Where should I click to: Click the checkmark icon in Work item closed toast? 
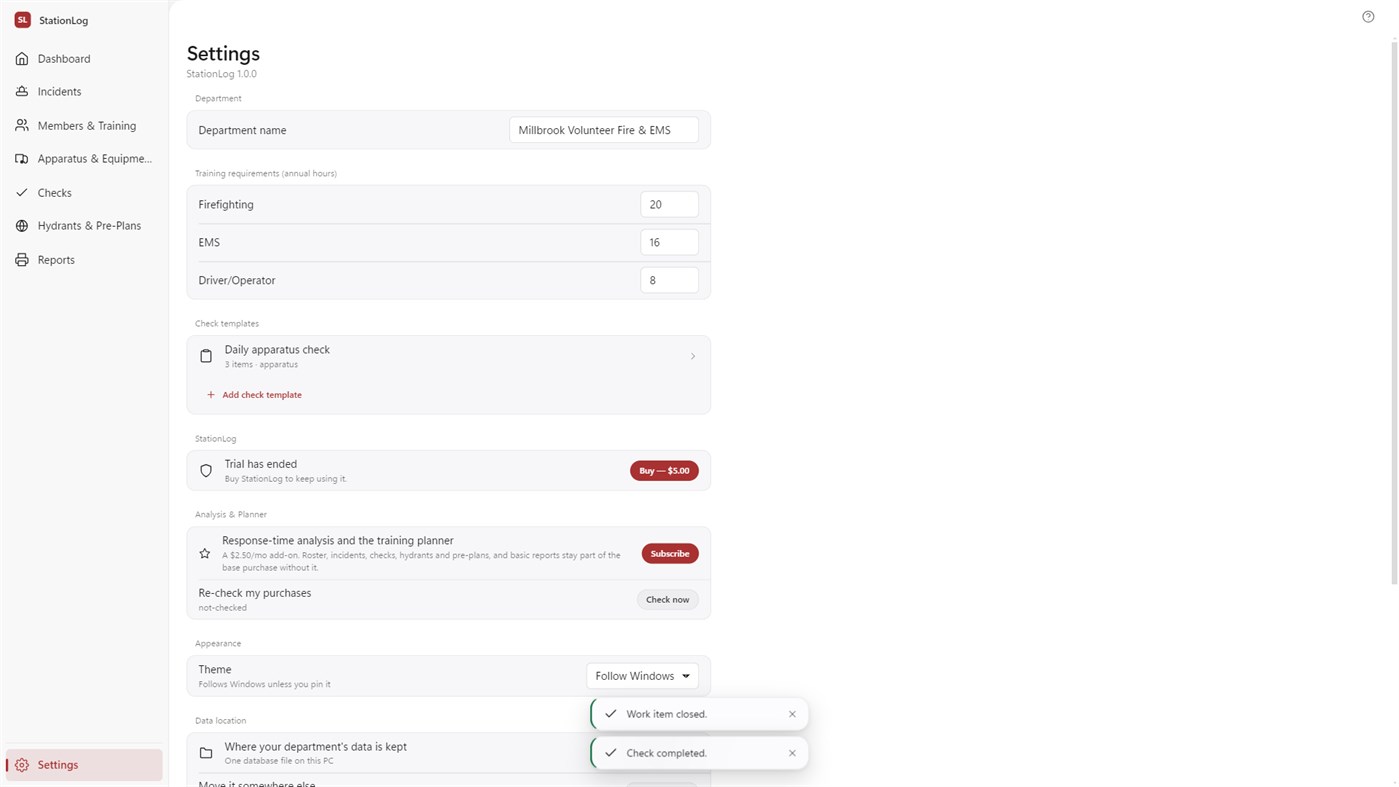pyautogui.click(x=611, y=714)
